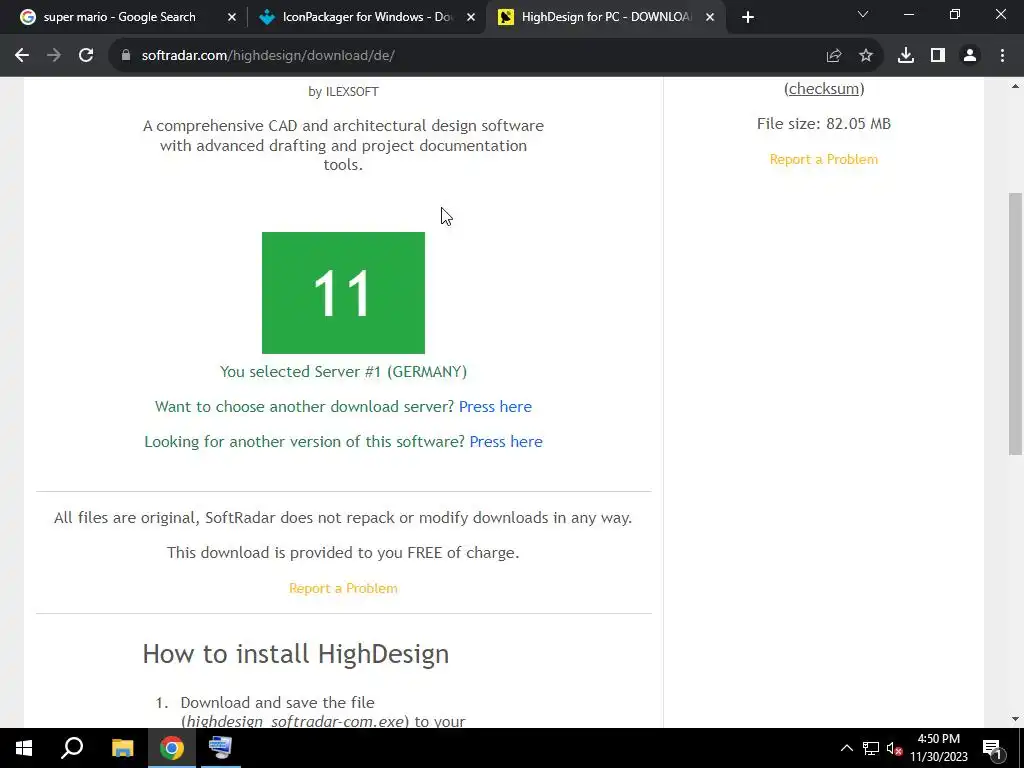Click 'You selected Server #1 (GERMANY)' text
The width and height of the screenshot is (1024, 768).
pos(343,372)
